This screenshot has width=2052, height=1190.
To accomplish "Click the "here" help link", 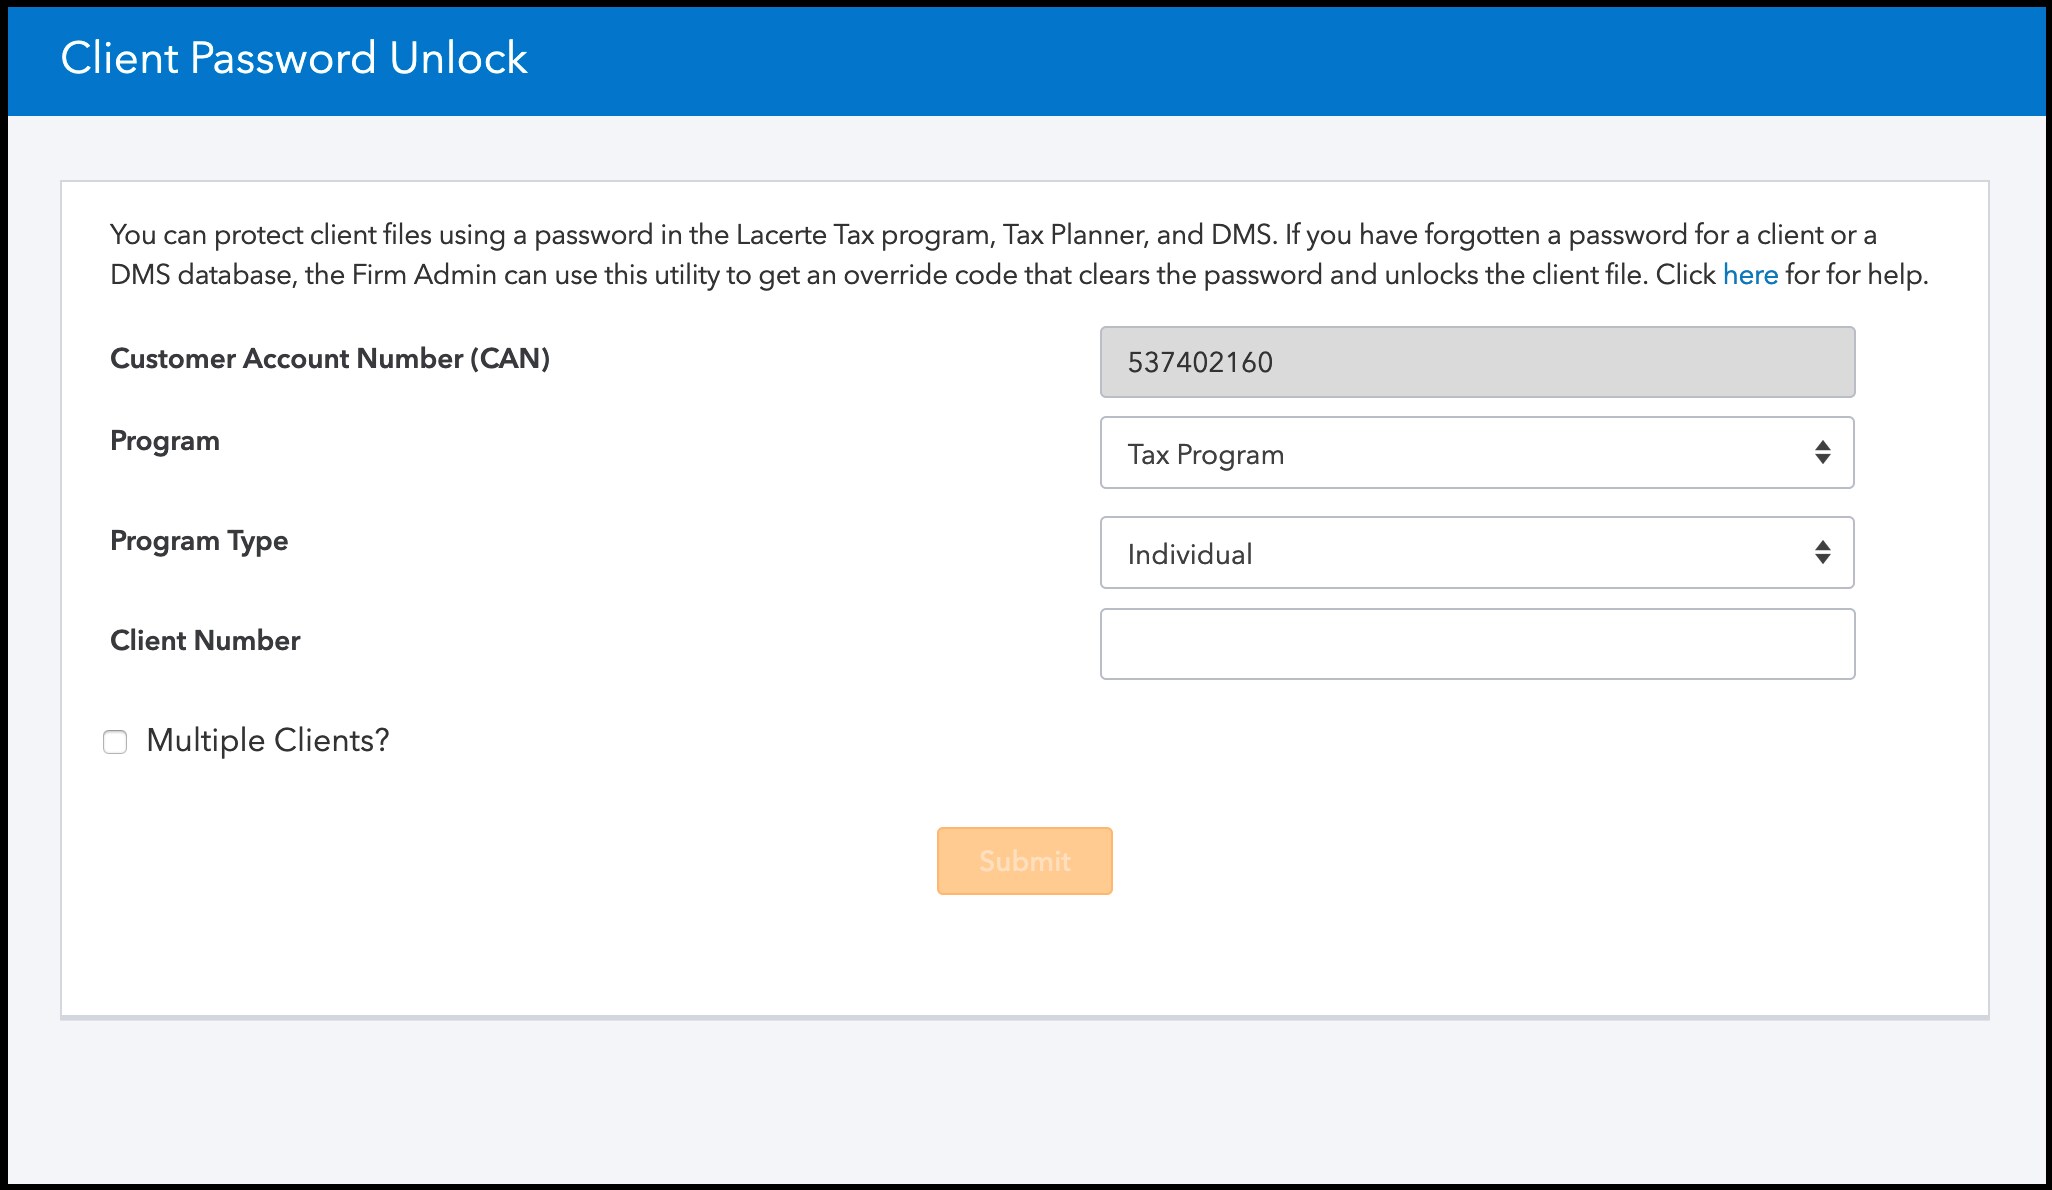I will 1750,275.
